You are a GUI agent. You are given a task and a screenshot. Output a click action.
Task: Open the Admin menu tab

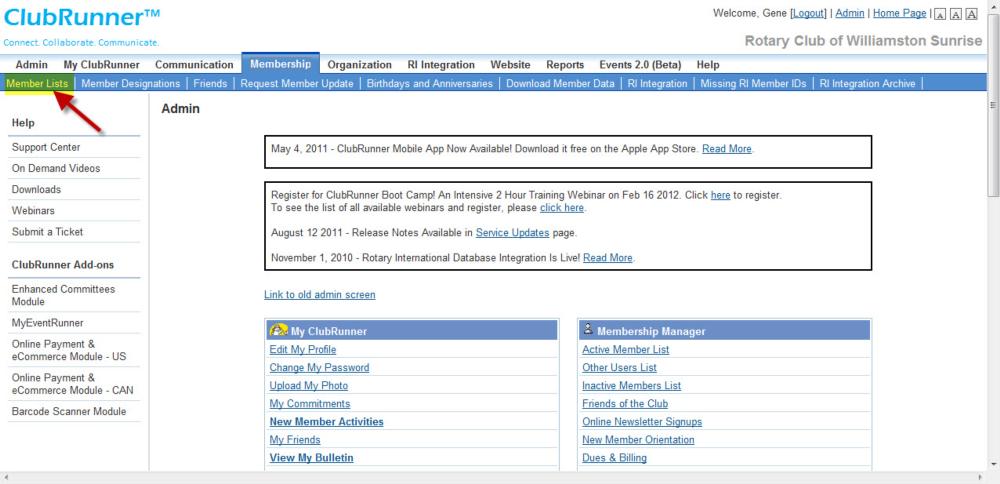pos(31,64)
